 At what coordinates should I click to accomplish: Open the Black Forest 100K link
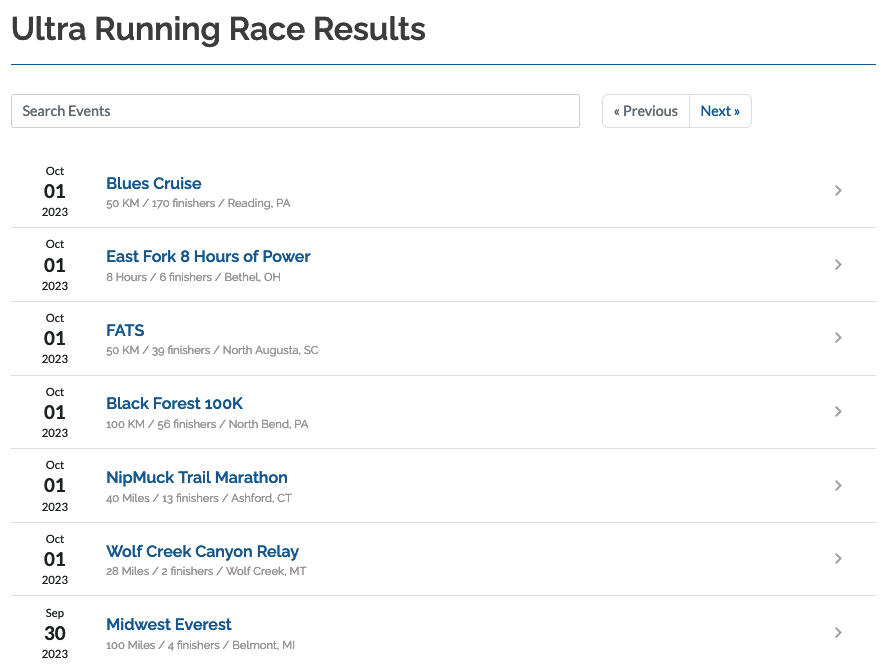[x=174, y=403]
